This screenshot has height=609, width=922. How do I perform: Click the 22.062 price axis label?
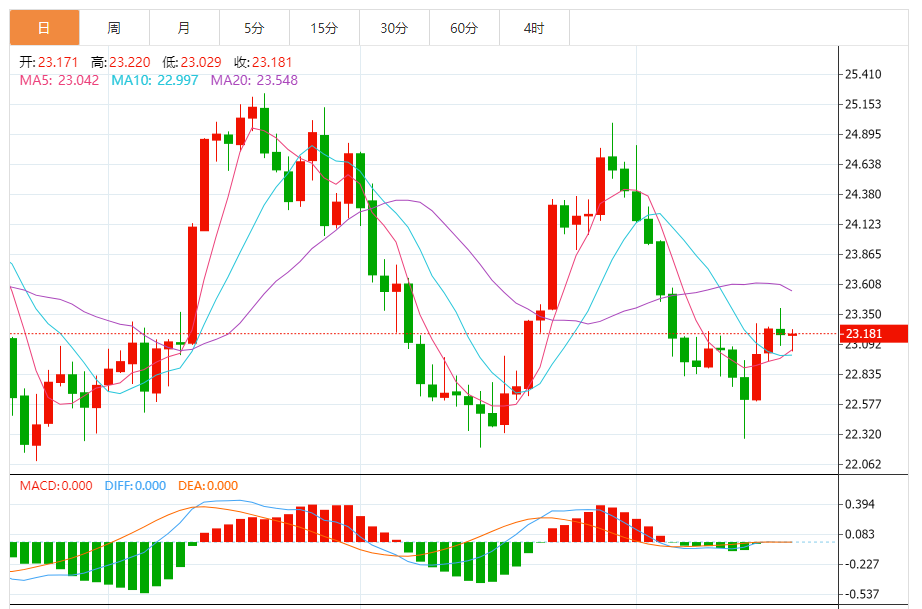tap(863, 464)
